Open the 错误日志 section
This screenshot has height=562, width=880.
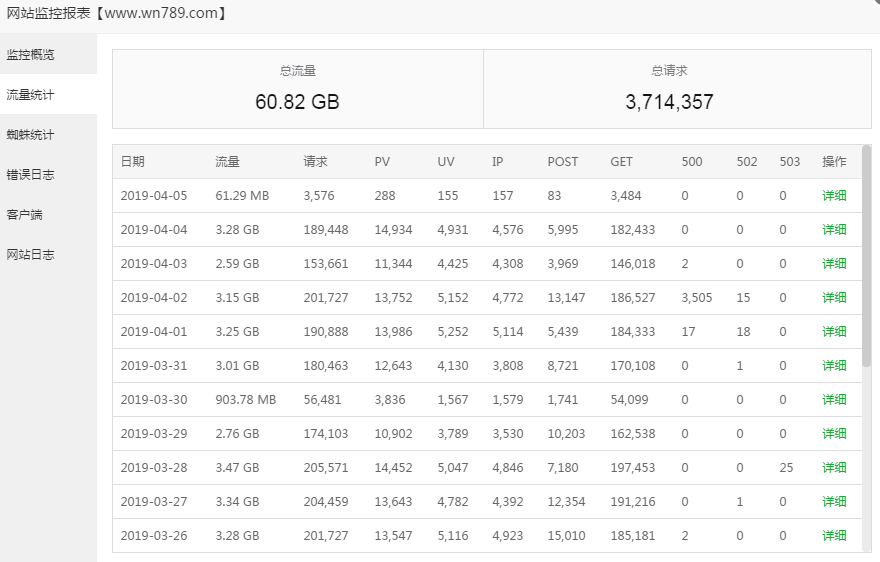coord(31,174)
